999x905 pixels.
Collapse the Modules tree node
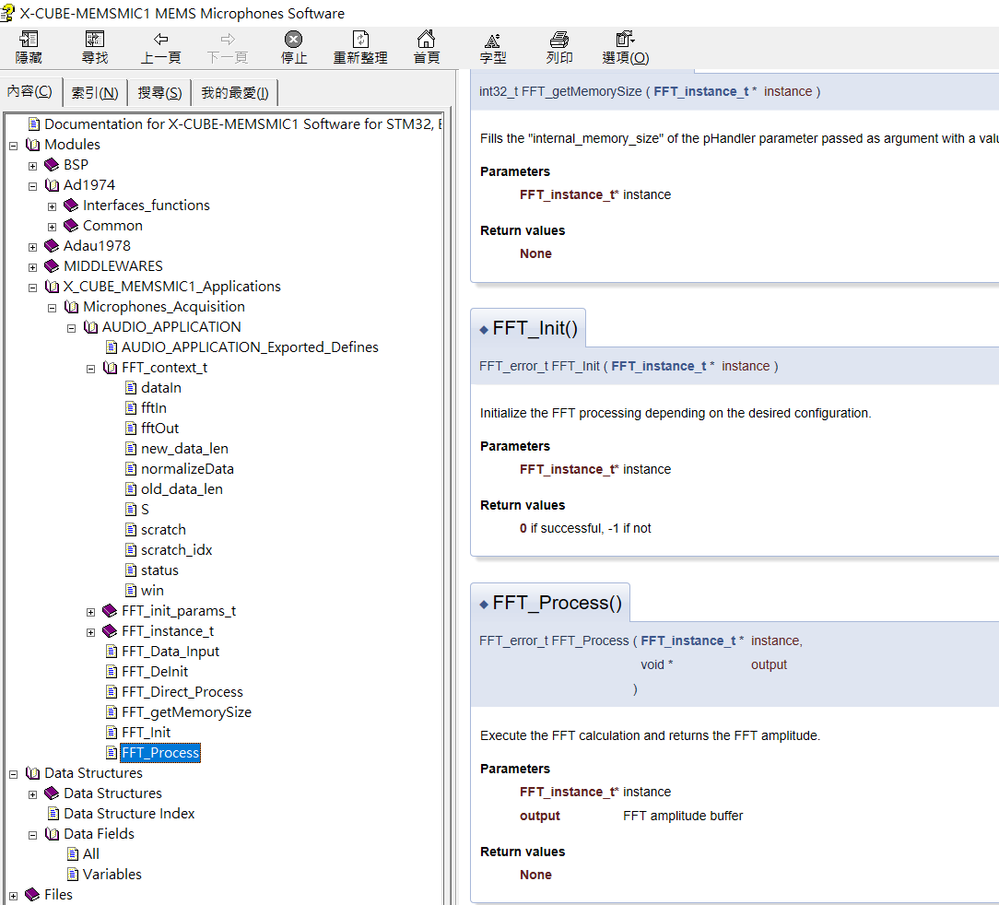coord(13,146)
